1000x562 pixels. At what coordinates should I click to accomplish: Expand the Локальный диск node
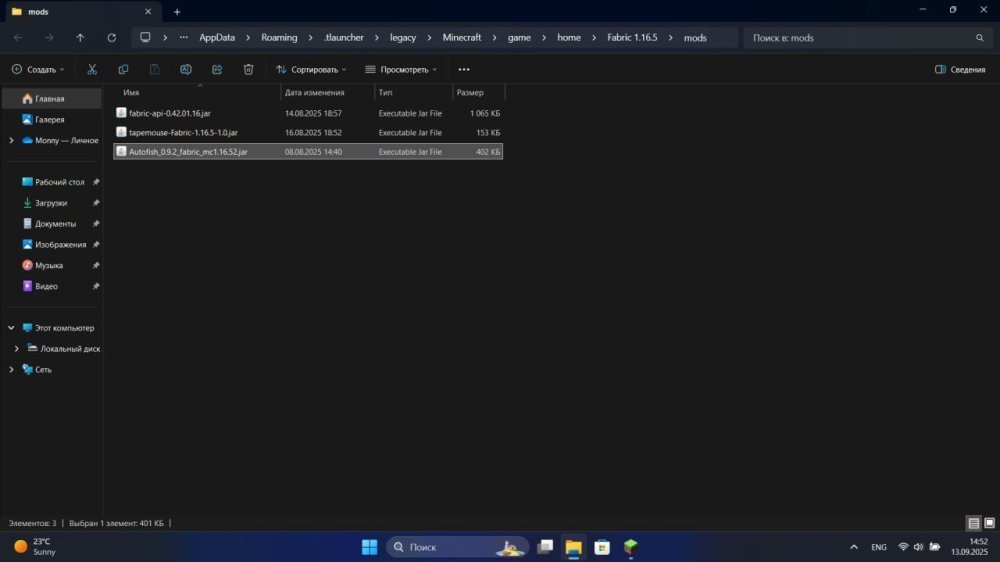(x=17, y=349)
